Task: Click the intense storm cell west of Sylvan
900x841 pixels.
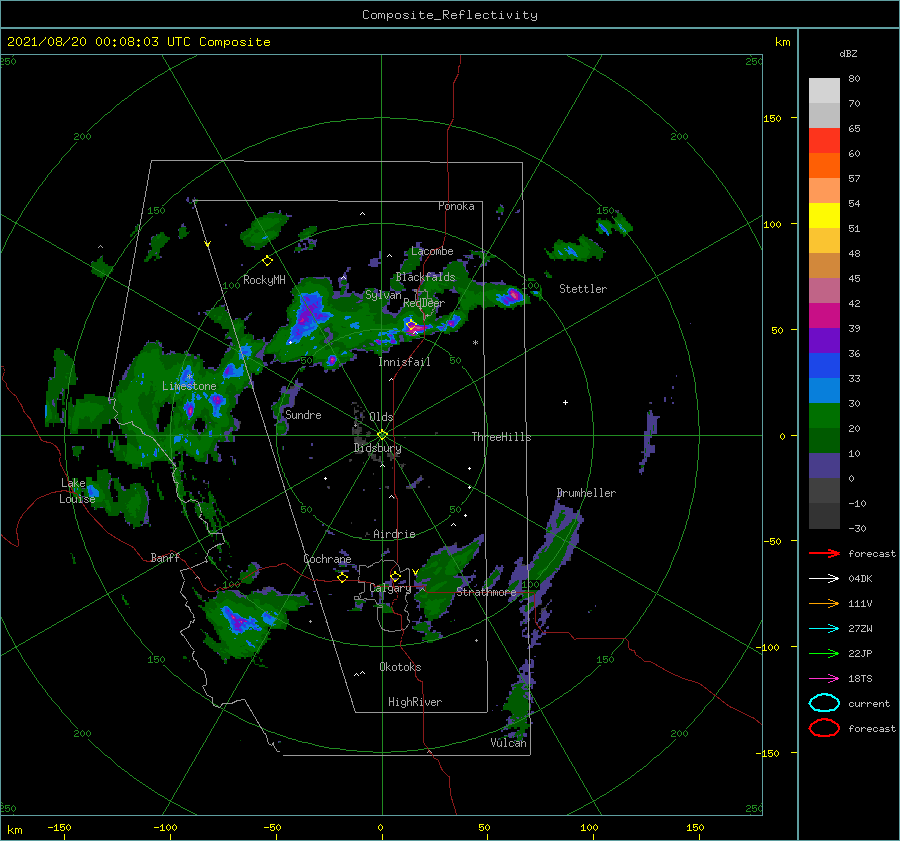Action: pos(307,315)
